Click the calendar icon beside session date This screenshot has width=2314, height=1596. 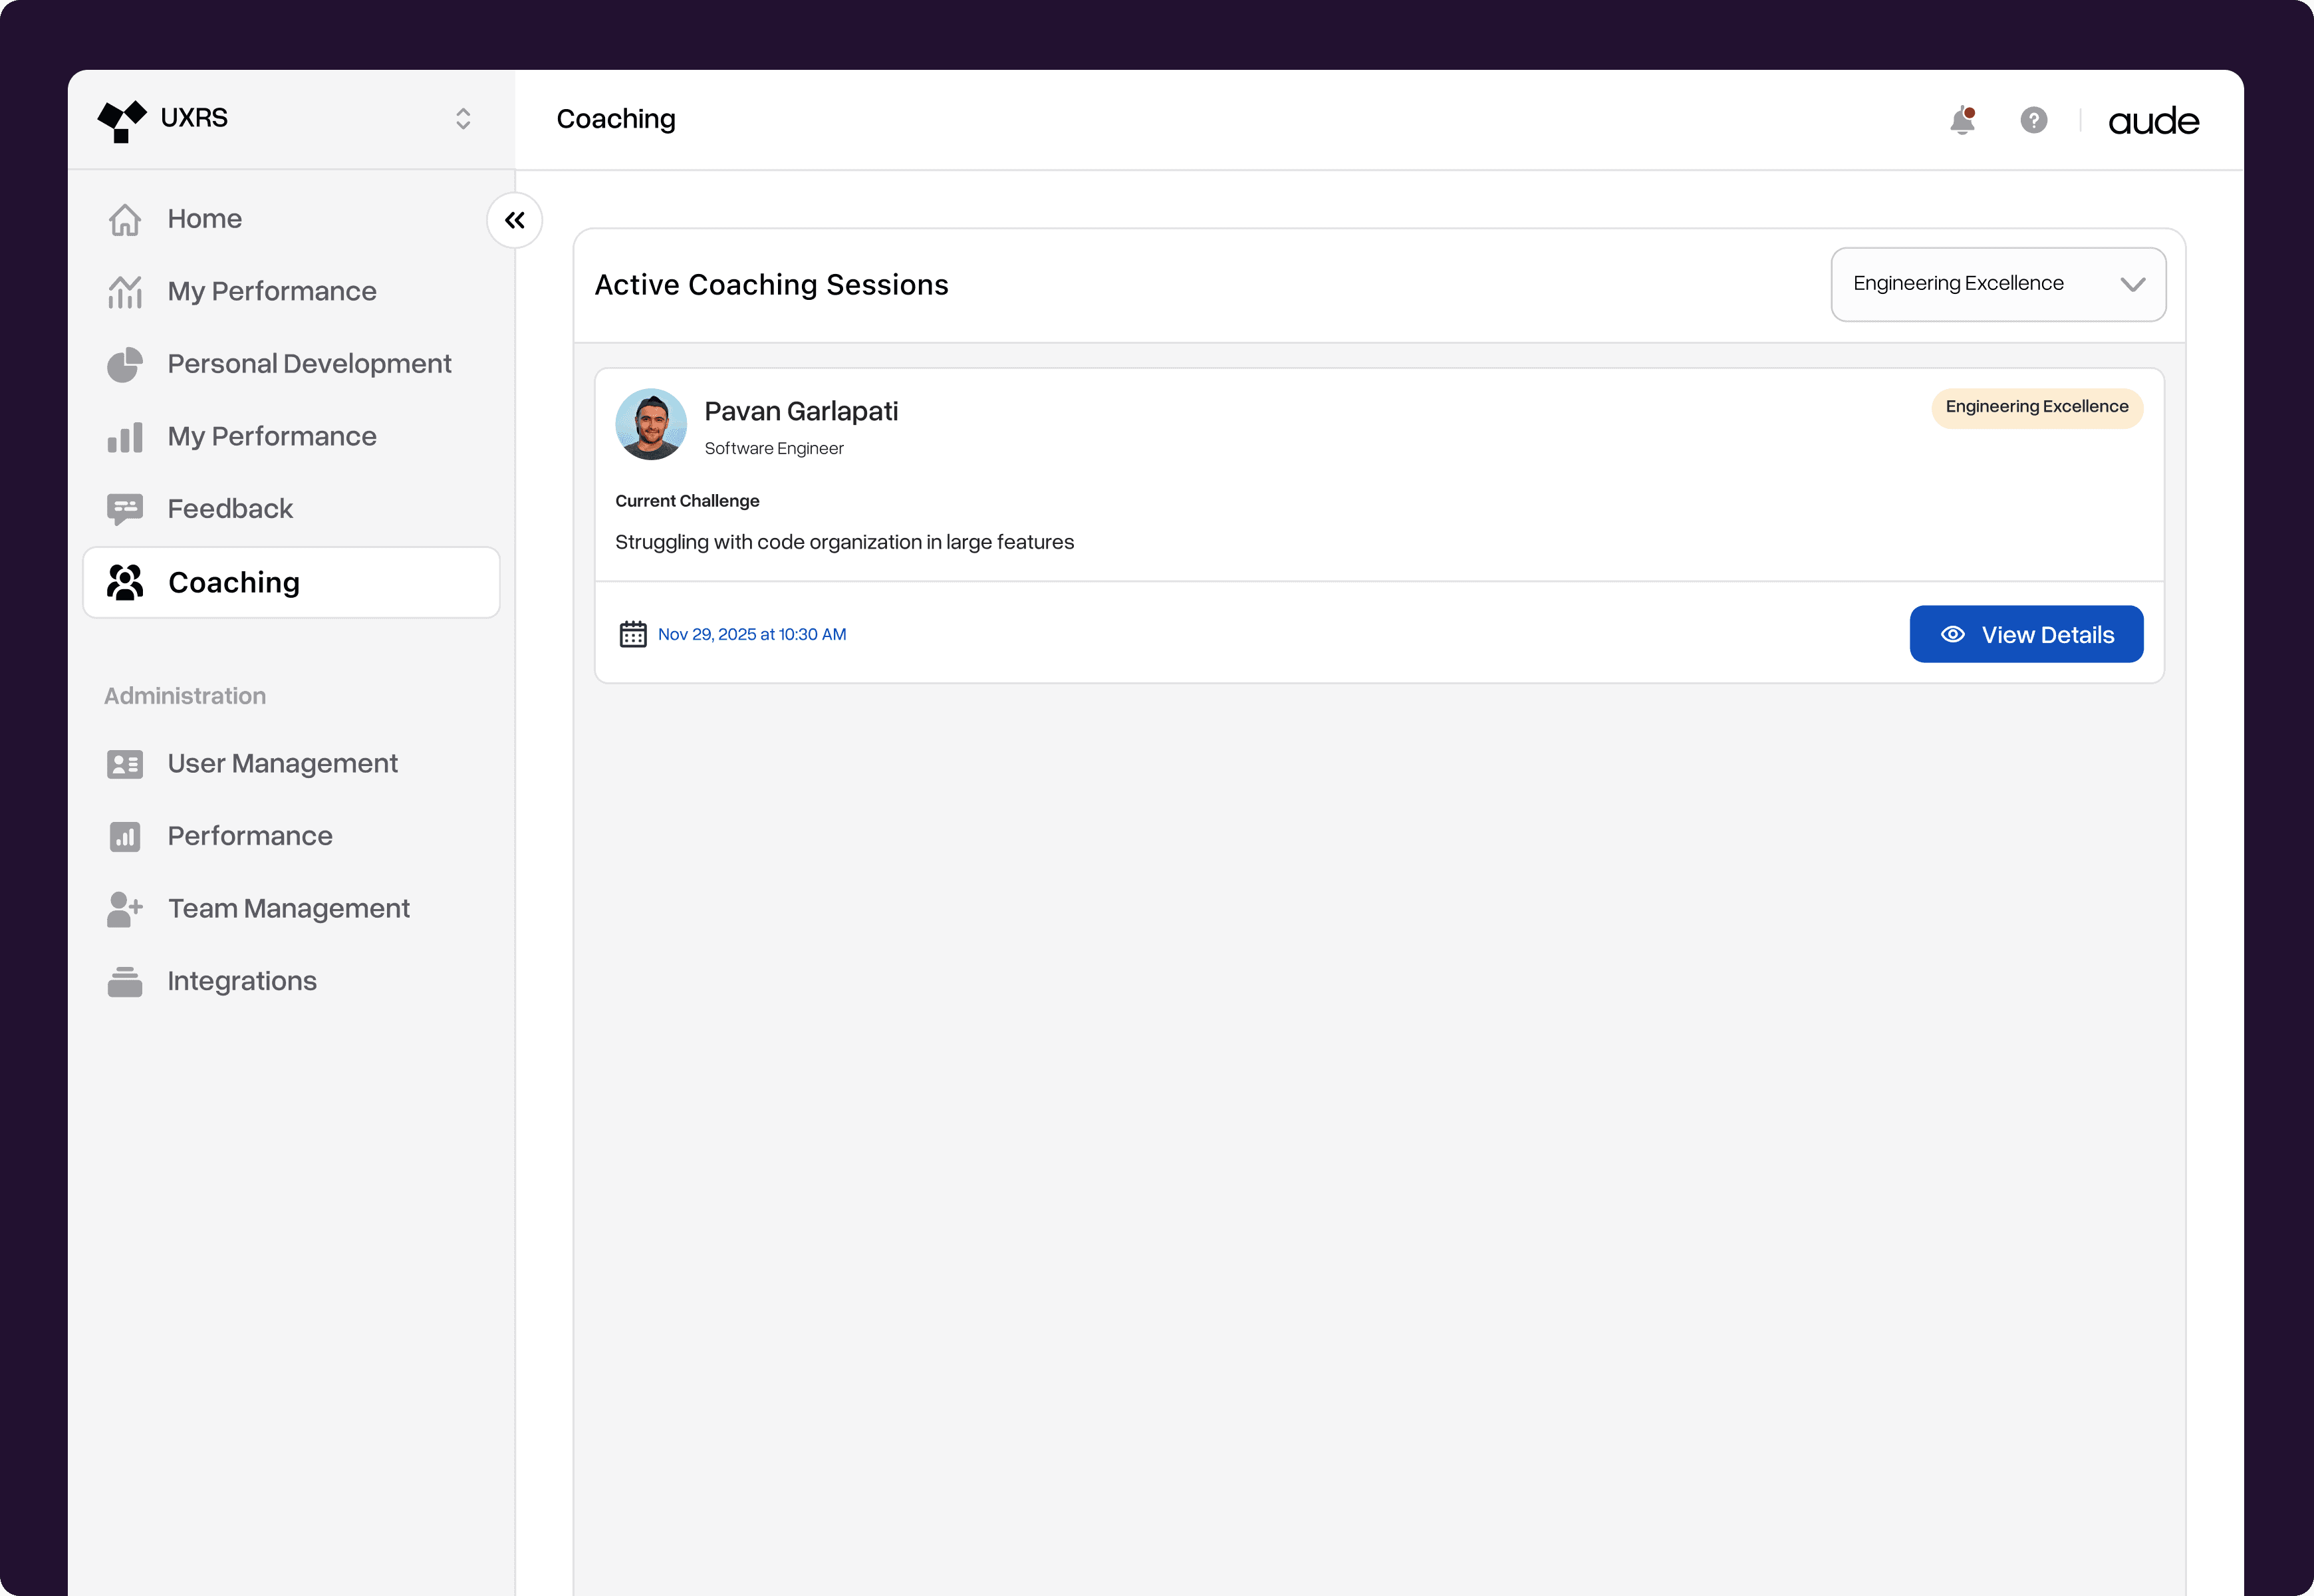(633, 634)
